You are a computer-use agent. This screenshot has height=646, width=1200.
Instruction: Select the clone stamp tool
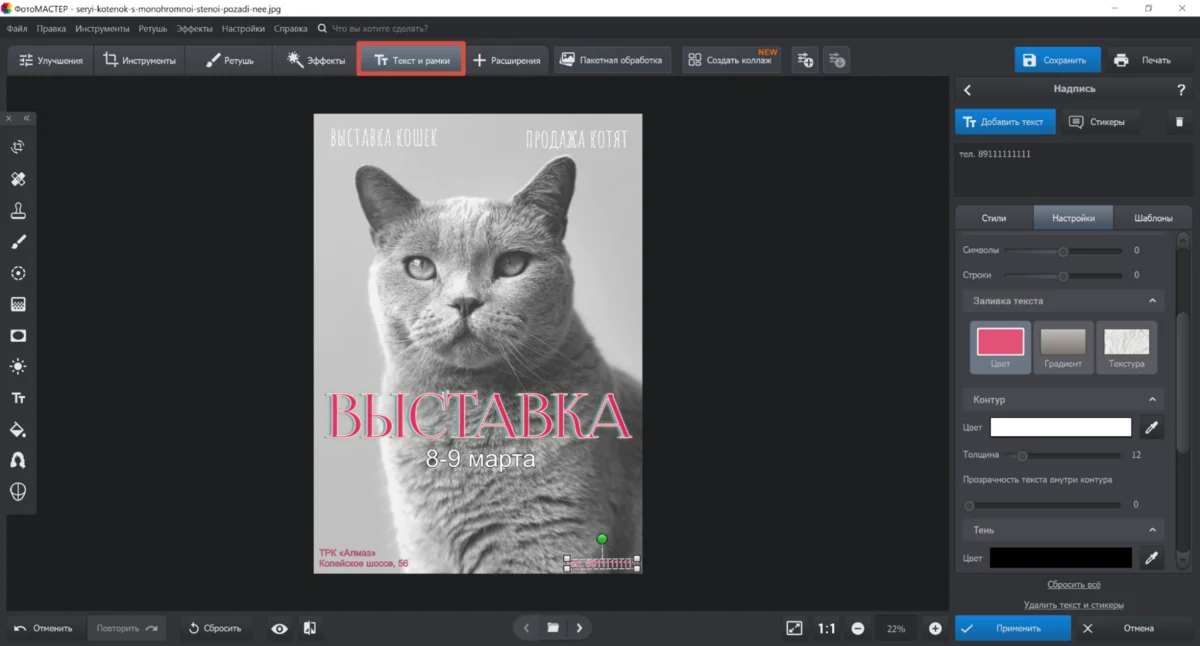point(17,210)
